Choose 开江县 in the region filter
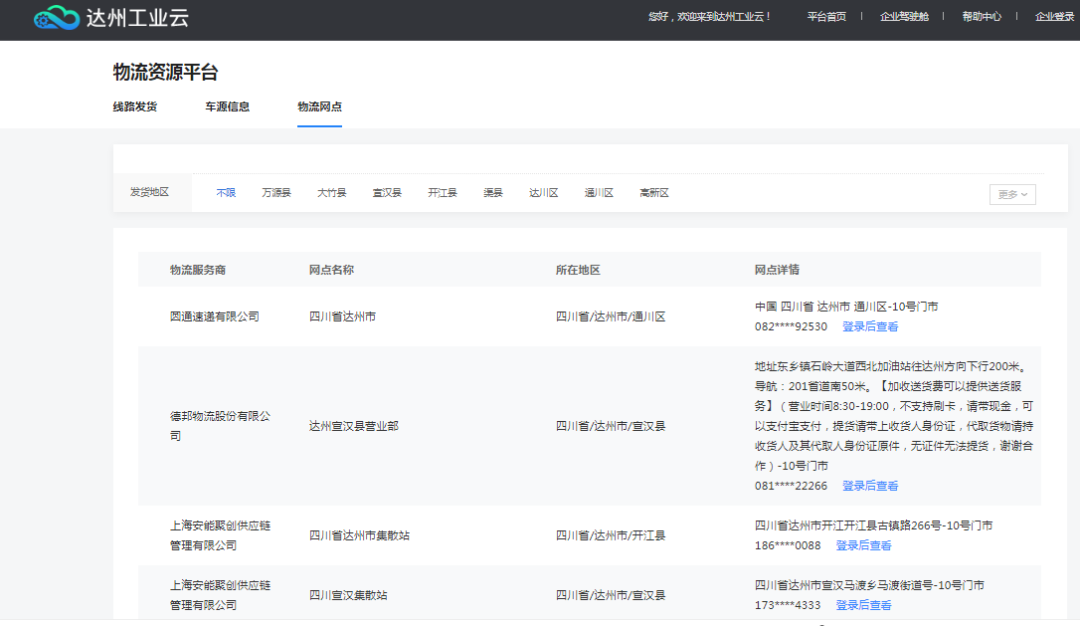This screenshot has height=626, width=1080. pyautogui.click(x=442, y=193)
